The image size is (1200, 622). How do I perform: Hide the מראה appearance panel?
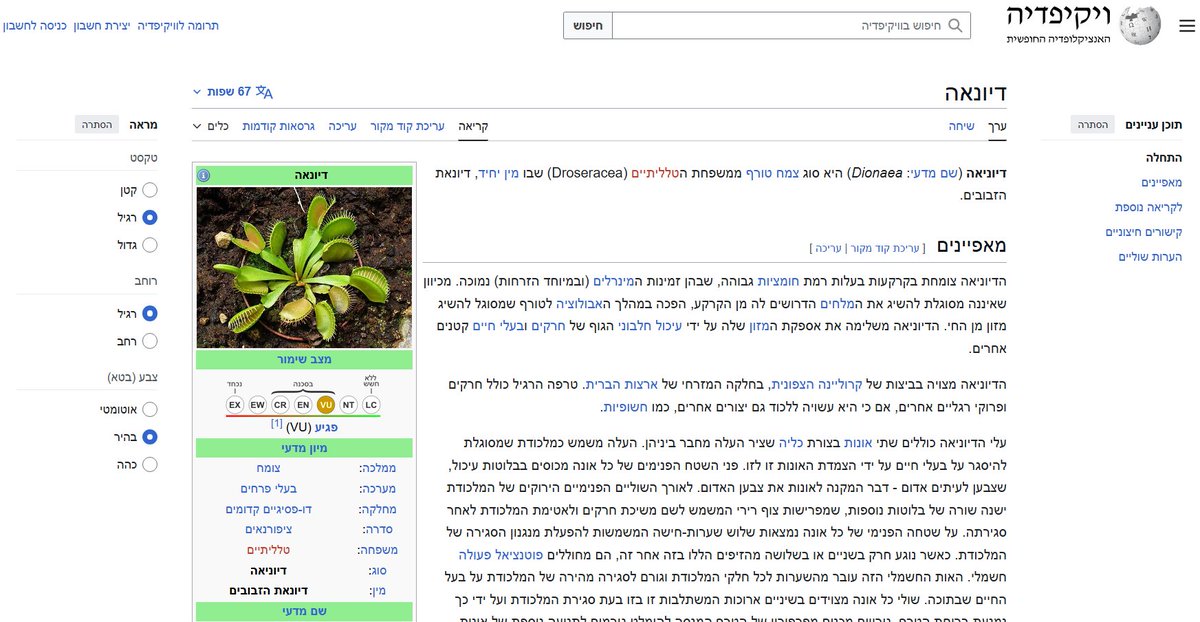click(x=97, y=125)
